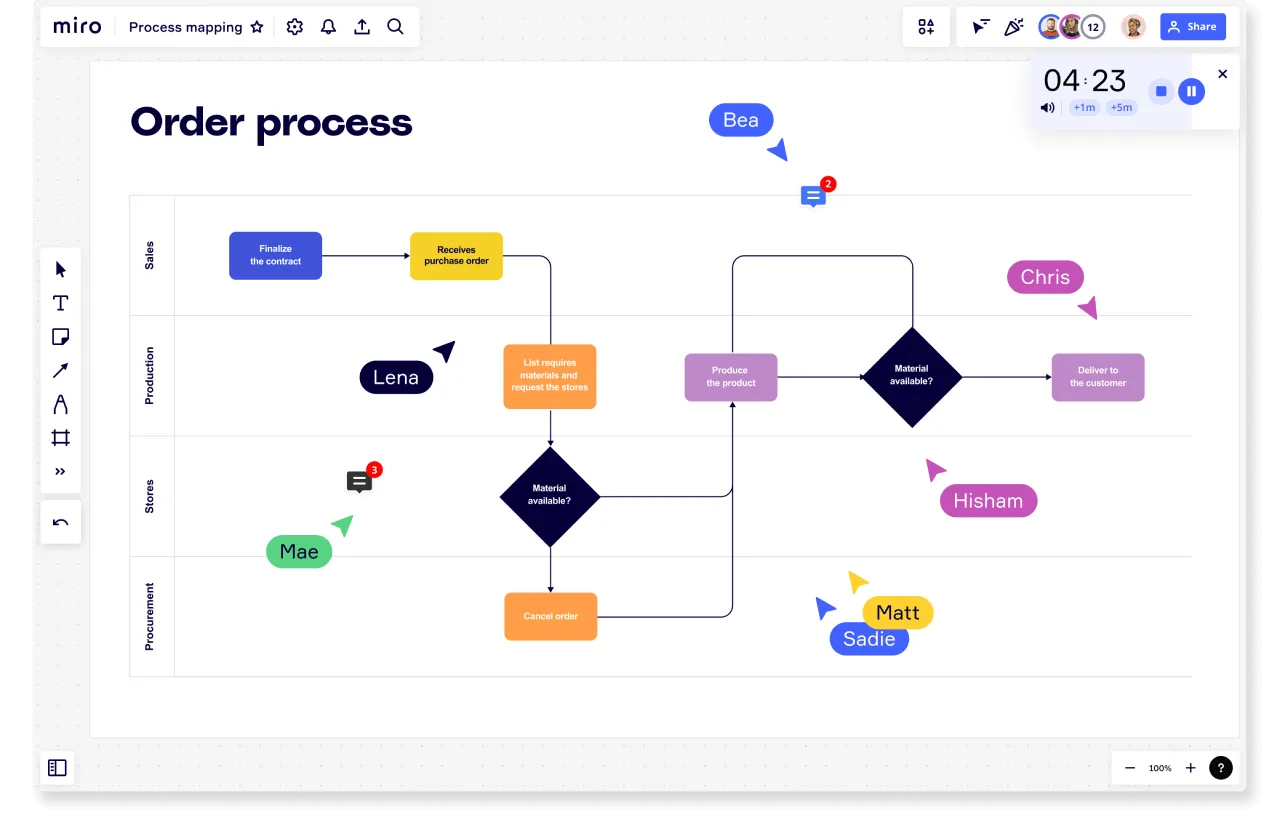1280x840 pixels.
Task: Add one minute with the +1m button
Action: tap(1084, 107)
